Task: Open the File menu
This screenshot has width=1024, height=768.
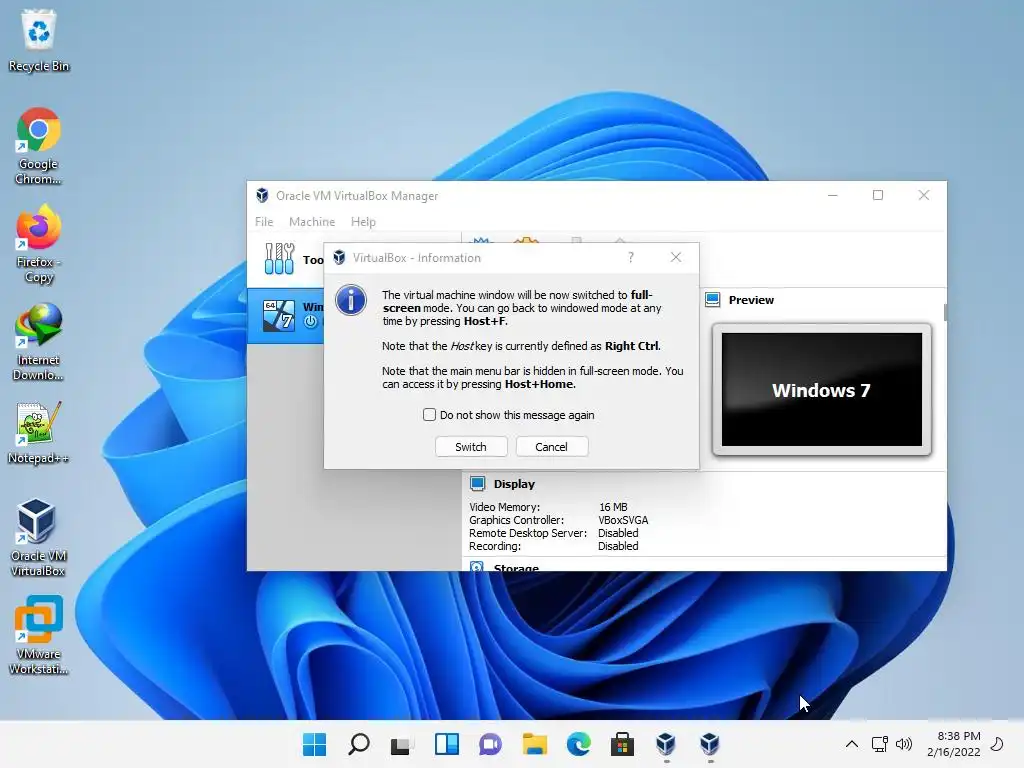Action: [x=264, y=221]
